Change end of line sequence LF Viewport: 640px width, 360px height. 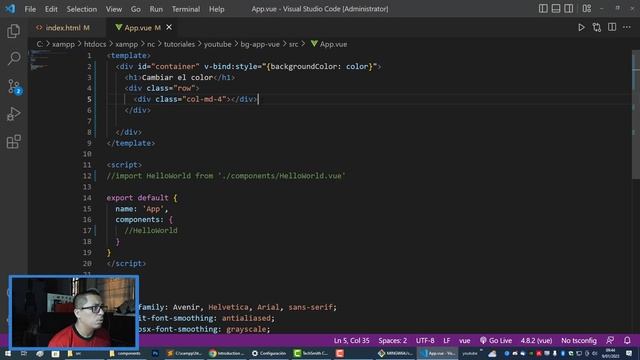coord(447,340)
